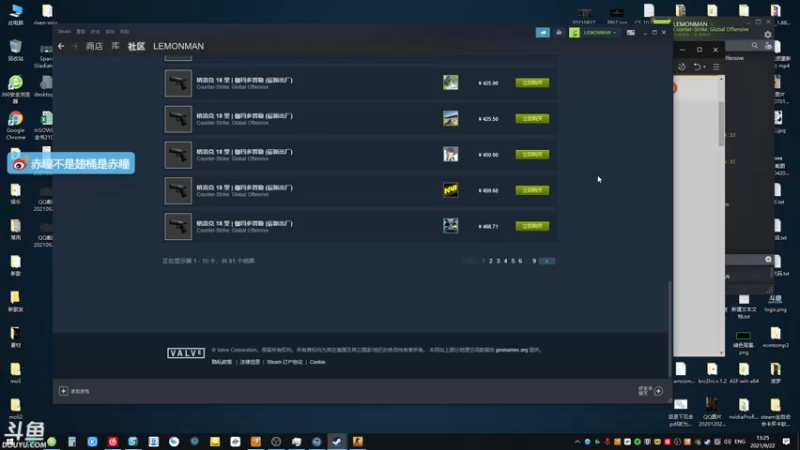Click seller avatar on the ¥450.00 listing
The image size is (800, 450).
point(451,154)
